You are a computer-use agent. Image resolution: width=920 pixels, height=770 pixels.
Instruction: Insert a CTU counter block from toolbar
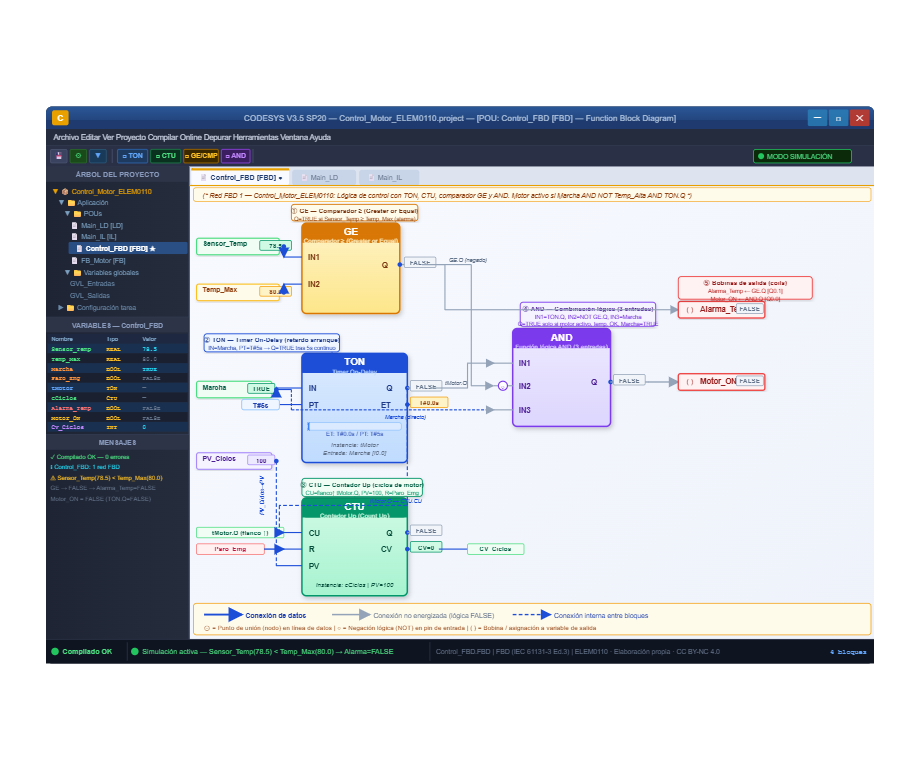point(165,156)
